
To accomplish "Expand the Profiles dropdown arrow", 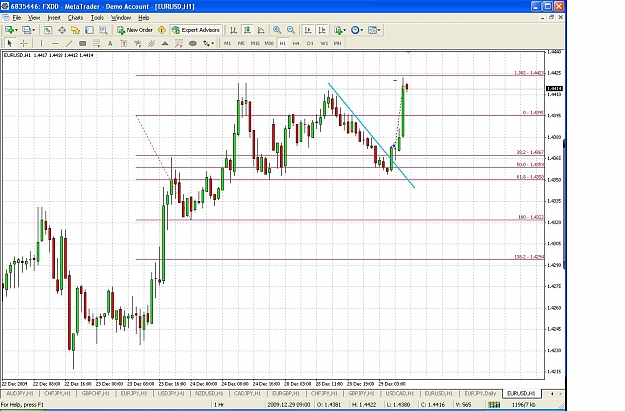I will (33, 30).
